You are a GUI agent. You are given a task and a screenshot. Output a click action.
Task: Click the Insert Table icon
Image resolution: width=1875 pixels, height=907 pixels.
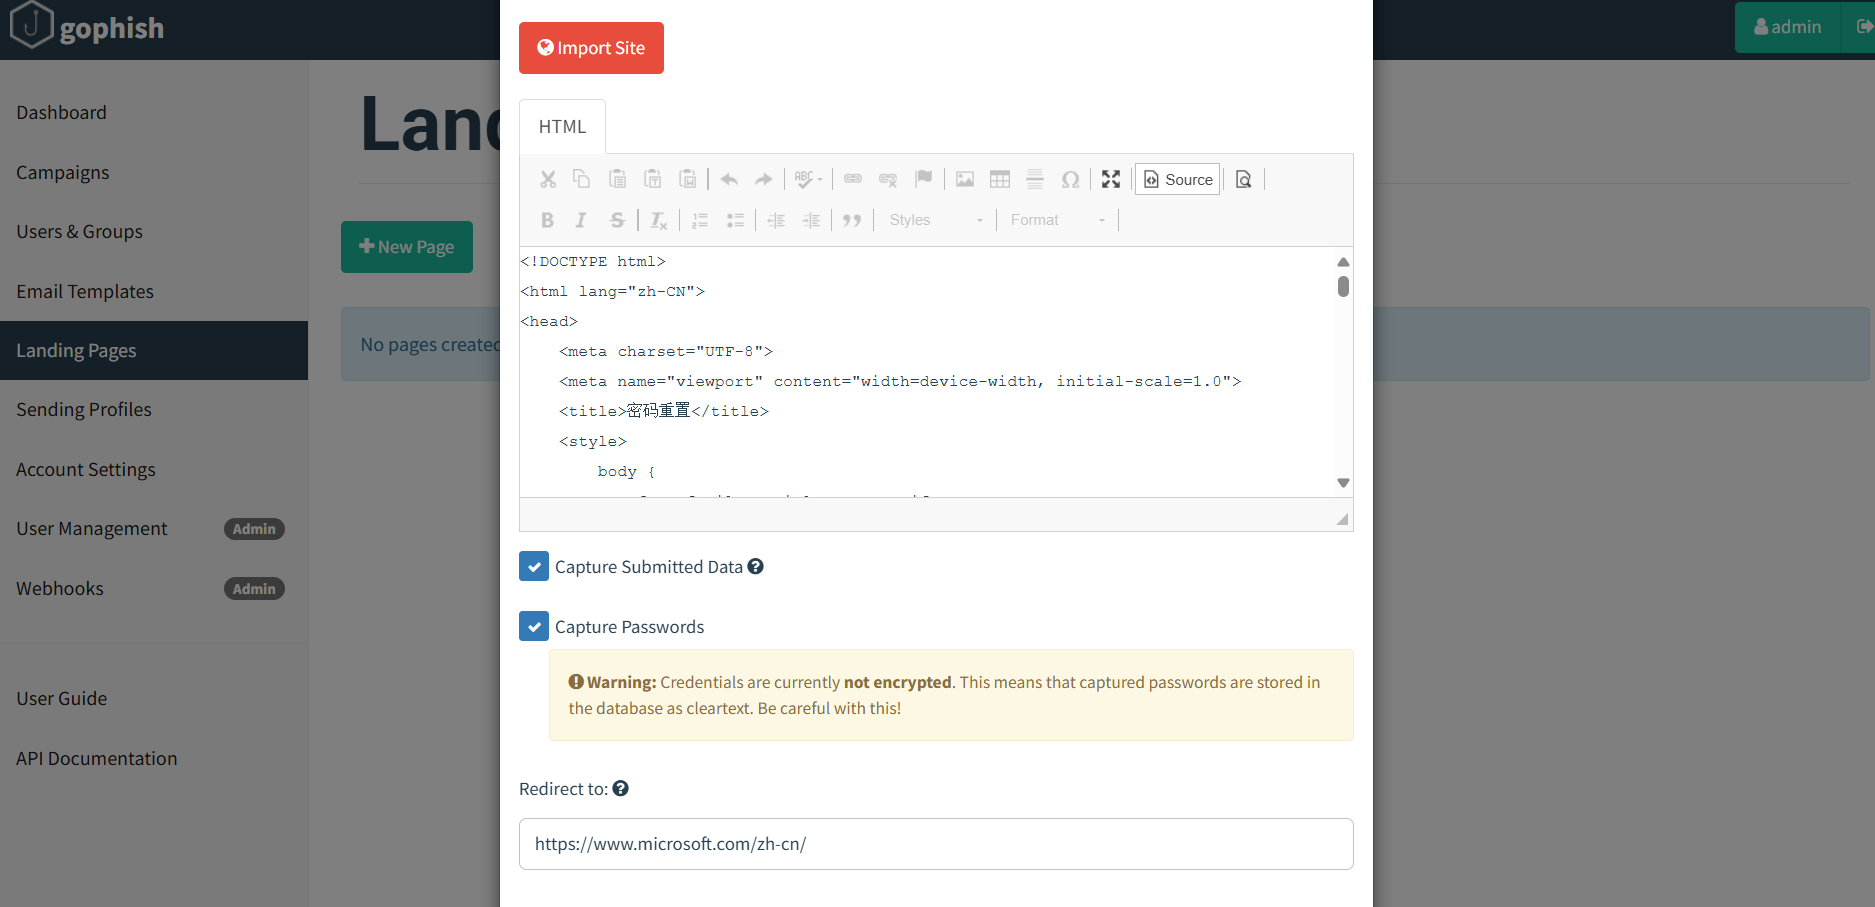click(999, 179)
